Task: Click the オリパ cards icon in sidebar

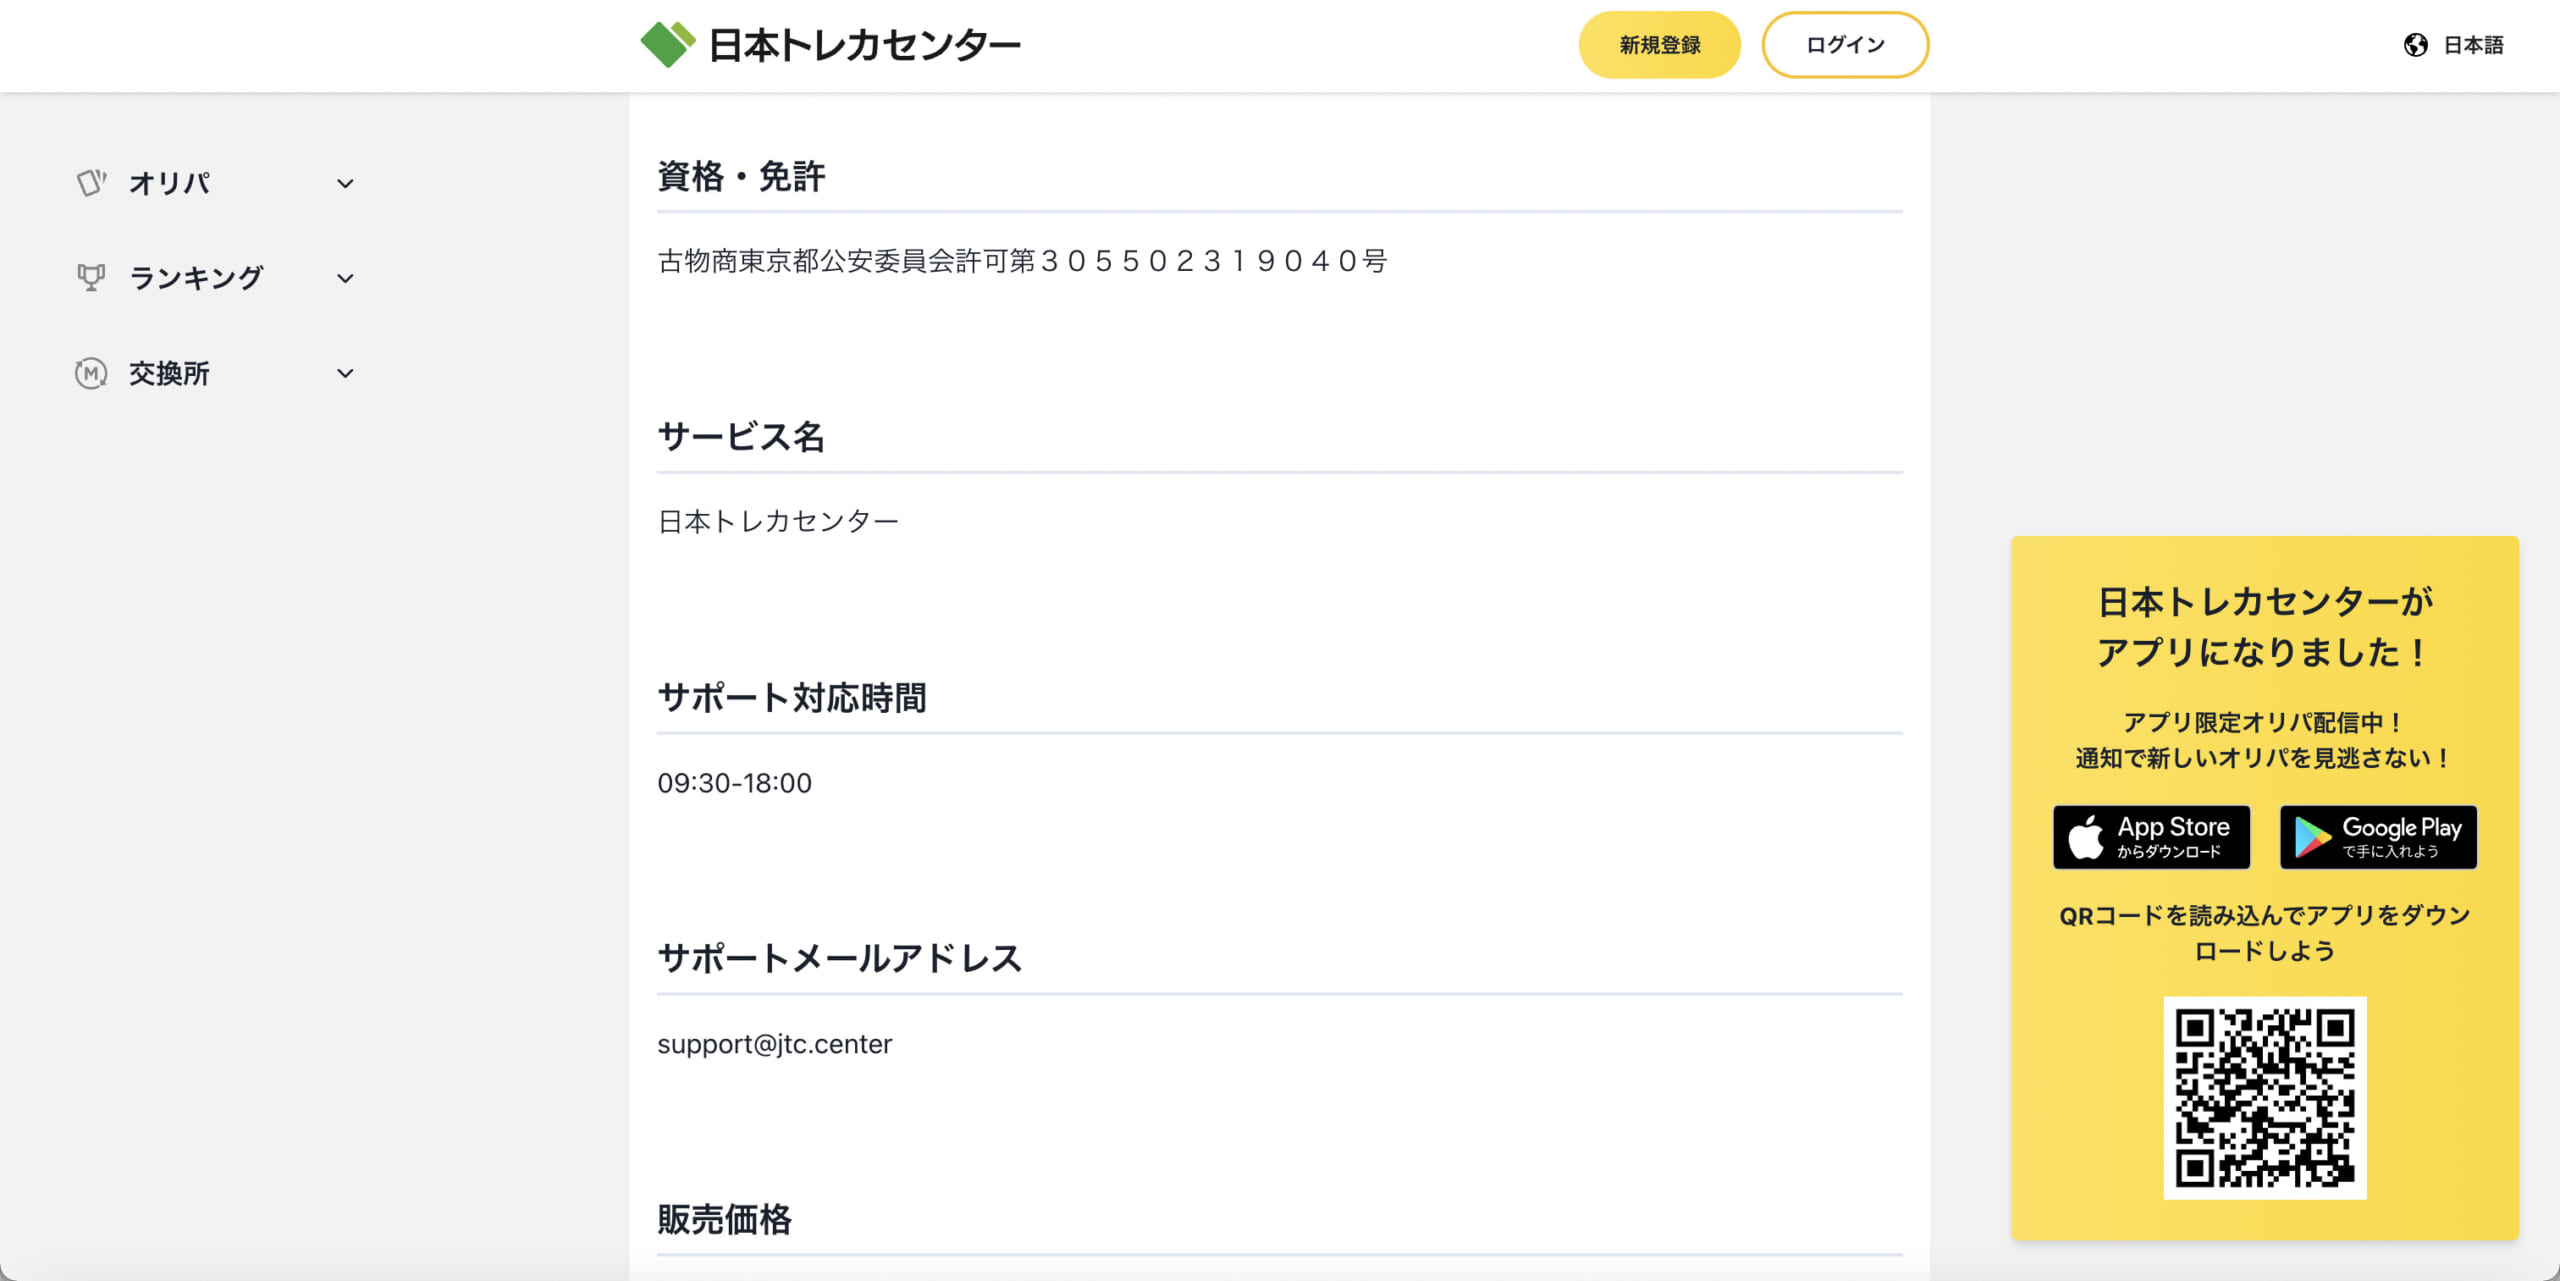Action: tap(91, 183)
